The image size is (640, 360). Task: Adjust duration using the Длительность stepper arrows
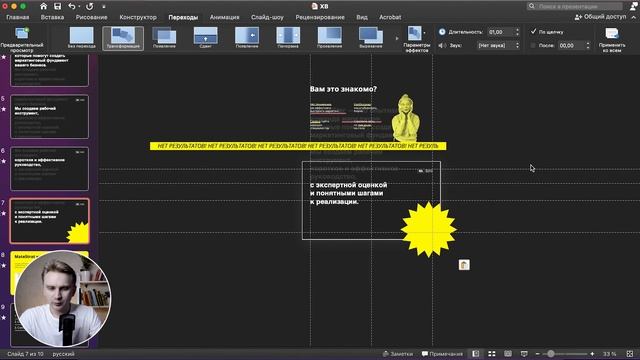[x=517, y=32]
